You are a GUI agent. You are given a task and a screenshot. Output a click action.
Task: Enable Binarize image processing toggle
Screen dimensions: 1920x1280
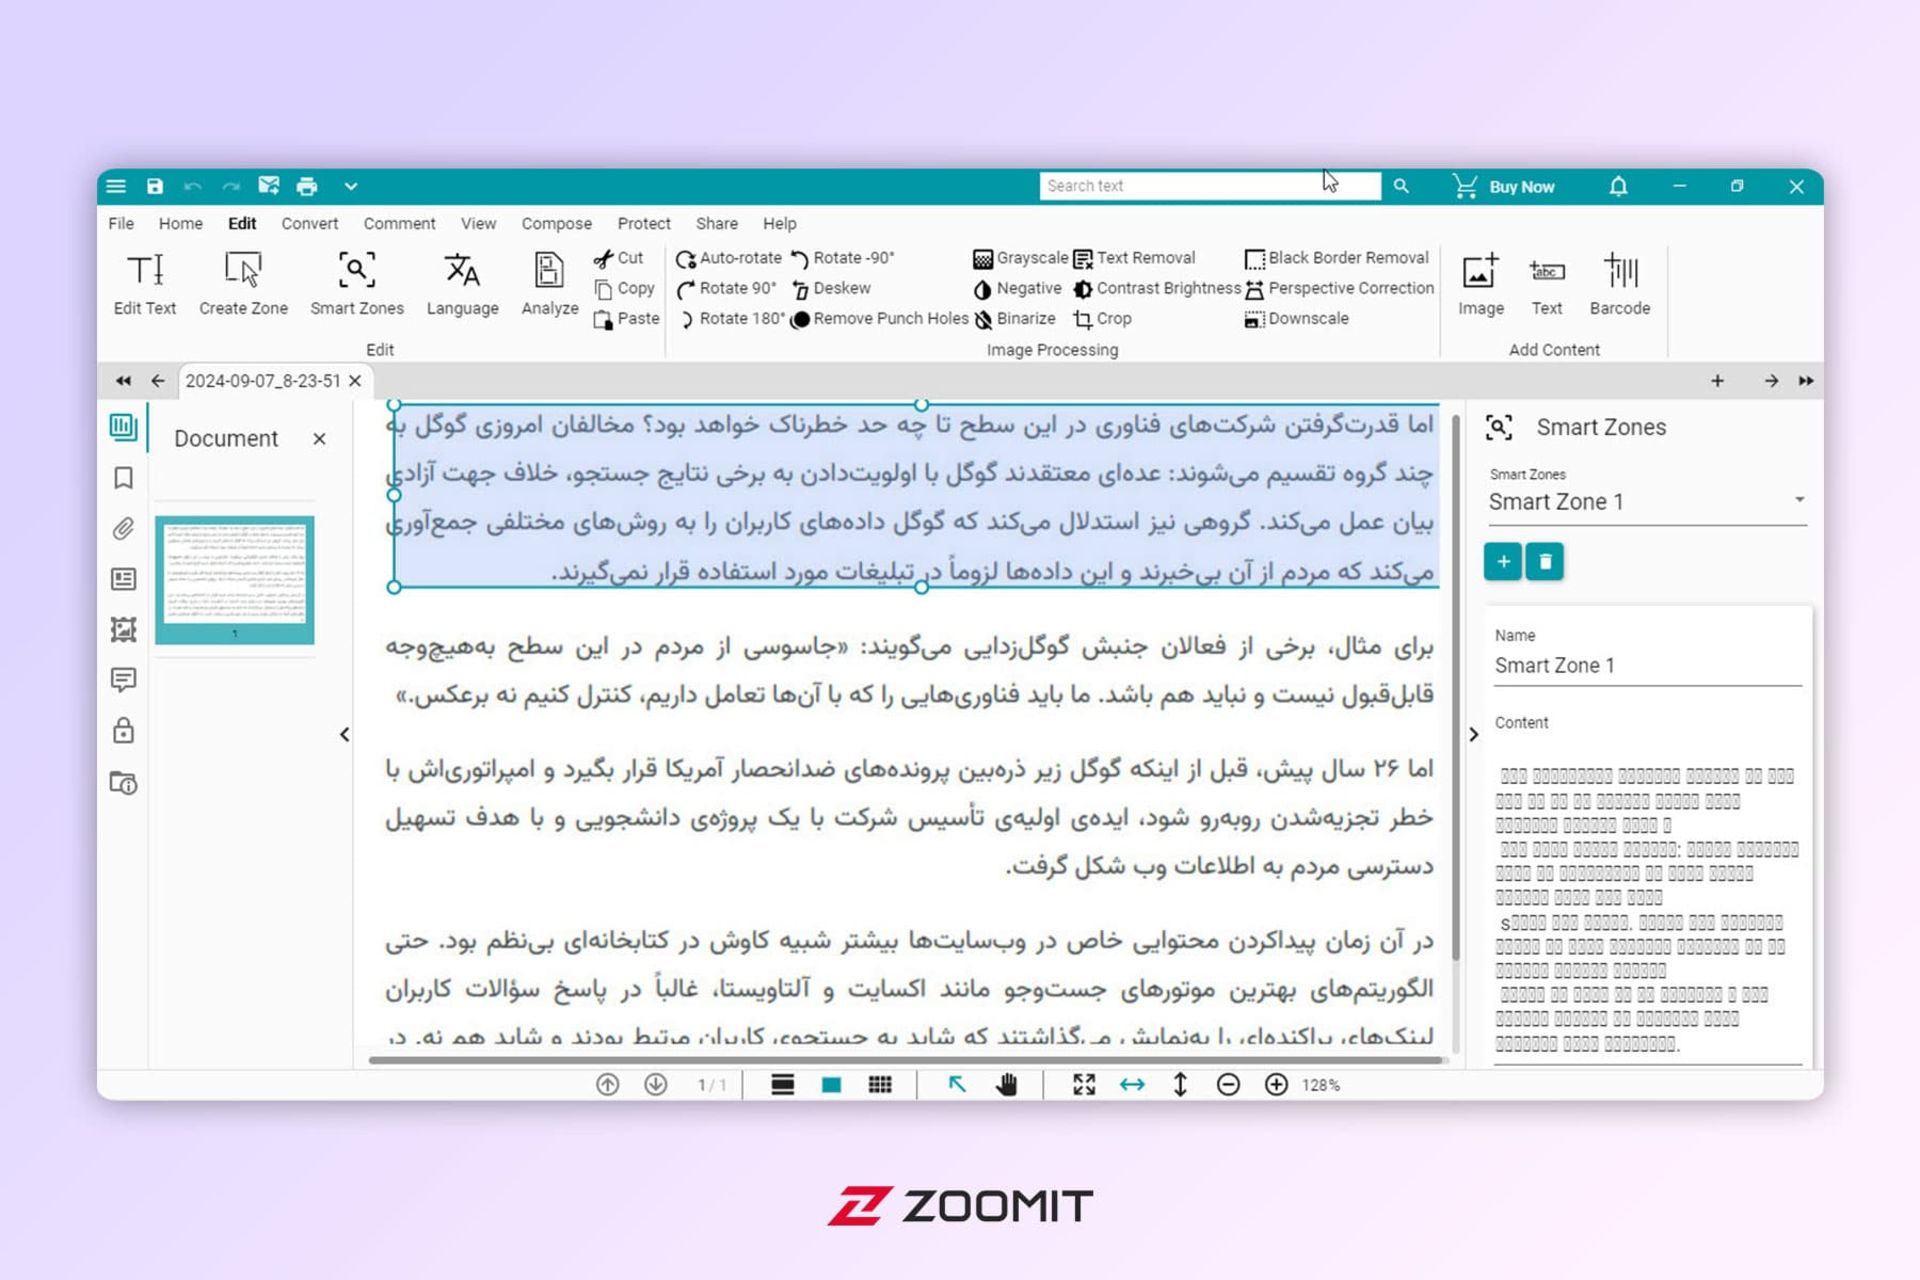pyautogui.click(x=1016, y=317)
